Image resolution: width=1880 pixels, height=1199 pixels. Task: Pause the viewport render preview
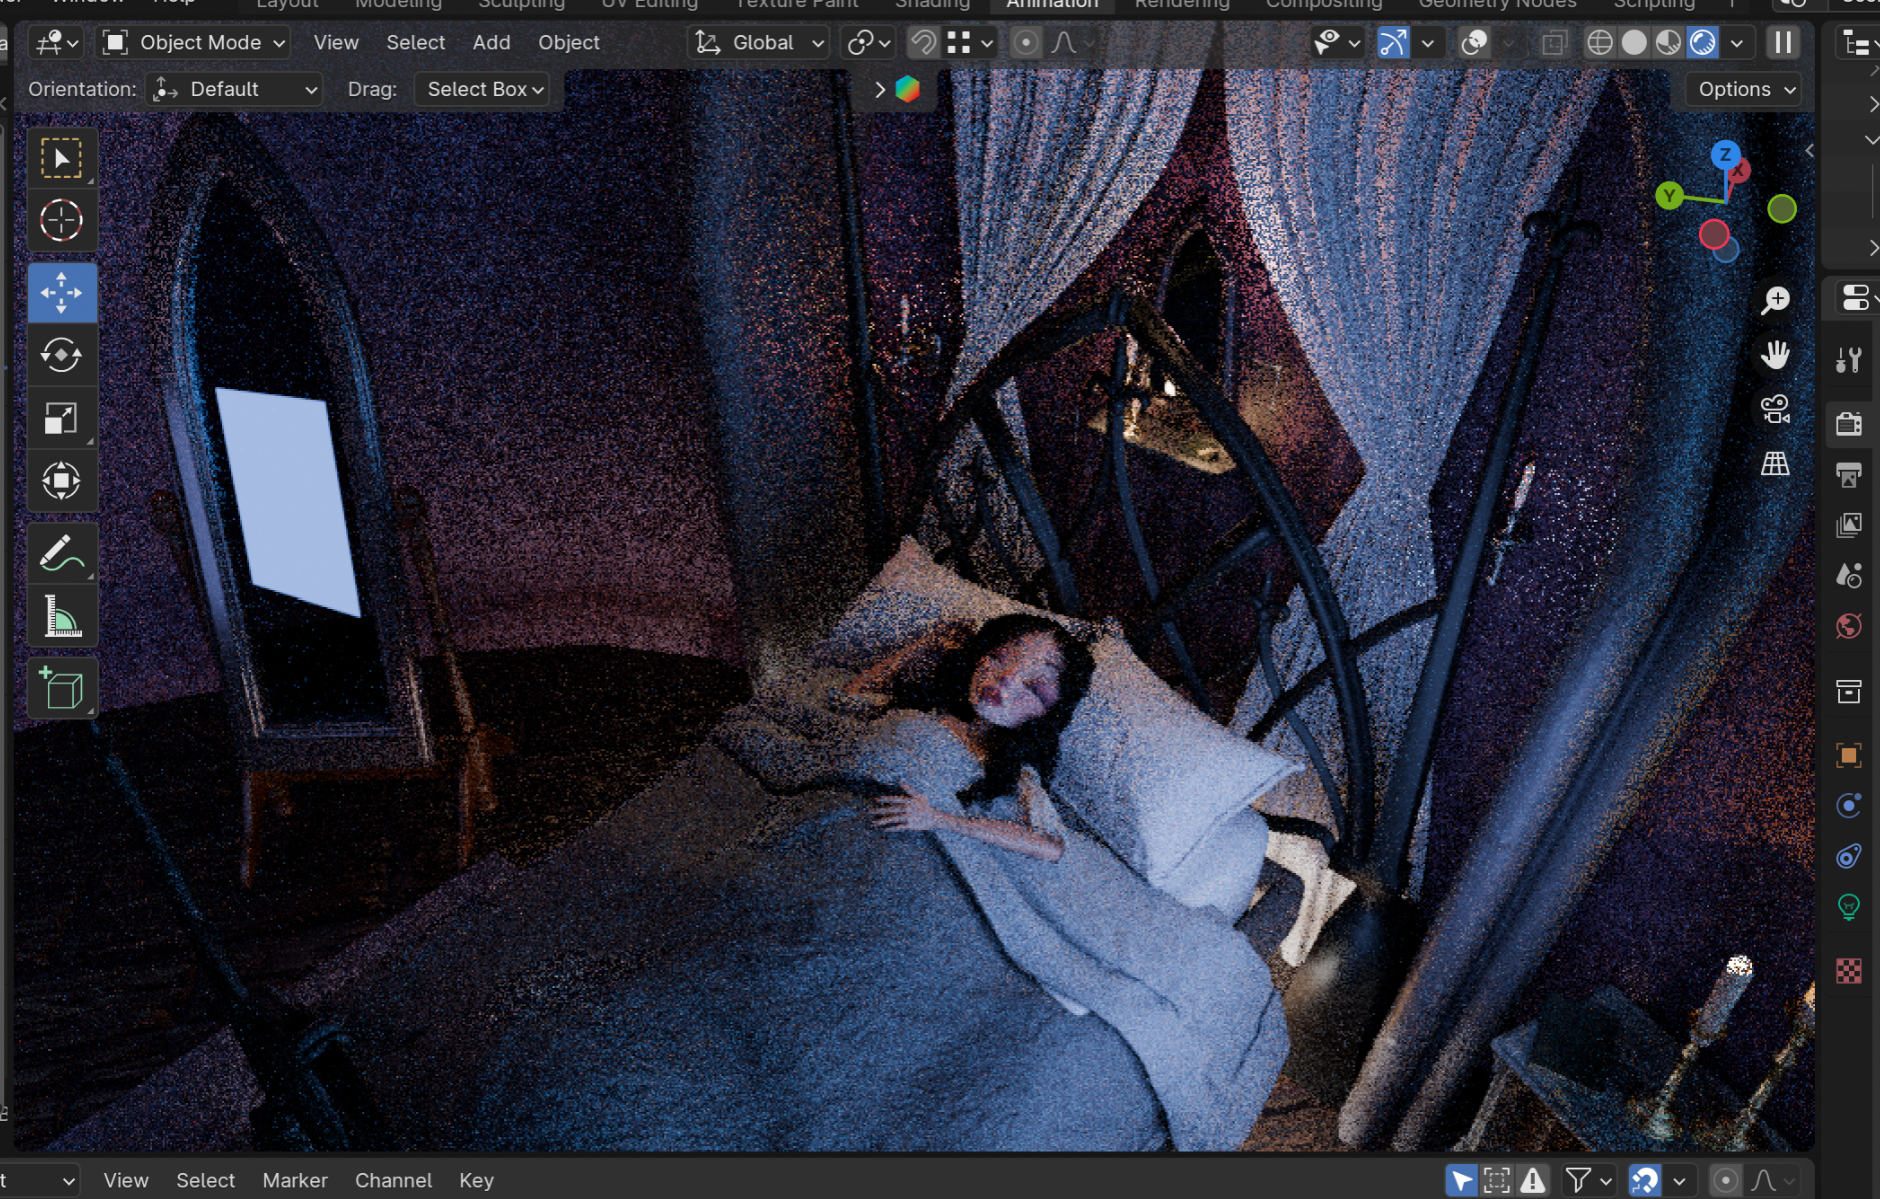pos(1783,43)
